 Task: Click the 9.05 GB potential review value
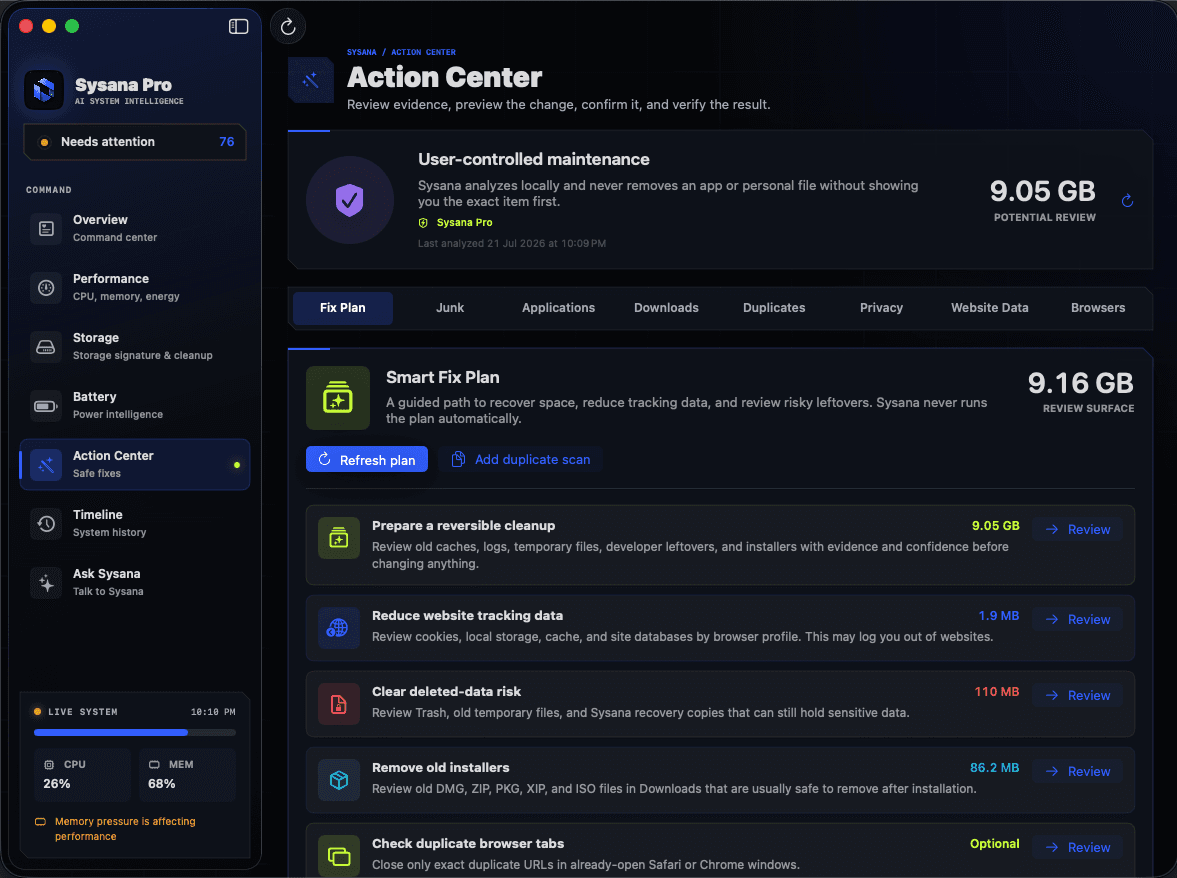point(1043,191)
